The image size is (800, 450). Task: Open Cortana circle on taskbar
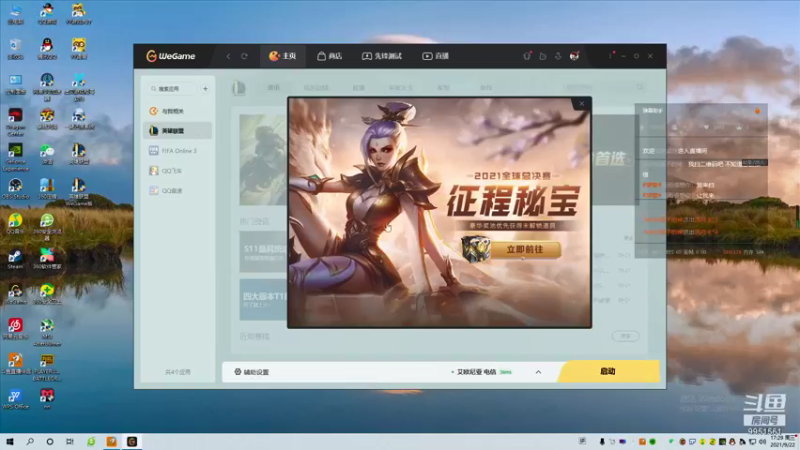(49, 441)
